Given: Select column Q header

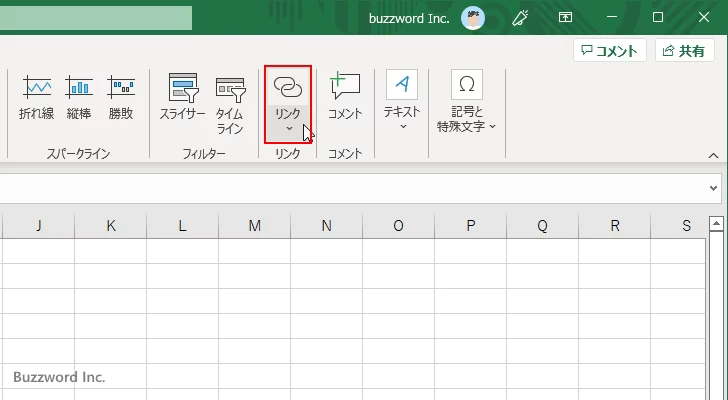Looking at the screenshot, I should (542, 226).
